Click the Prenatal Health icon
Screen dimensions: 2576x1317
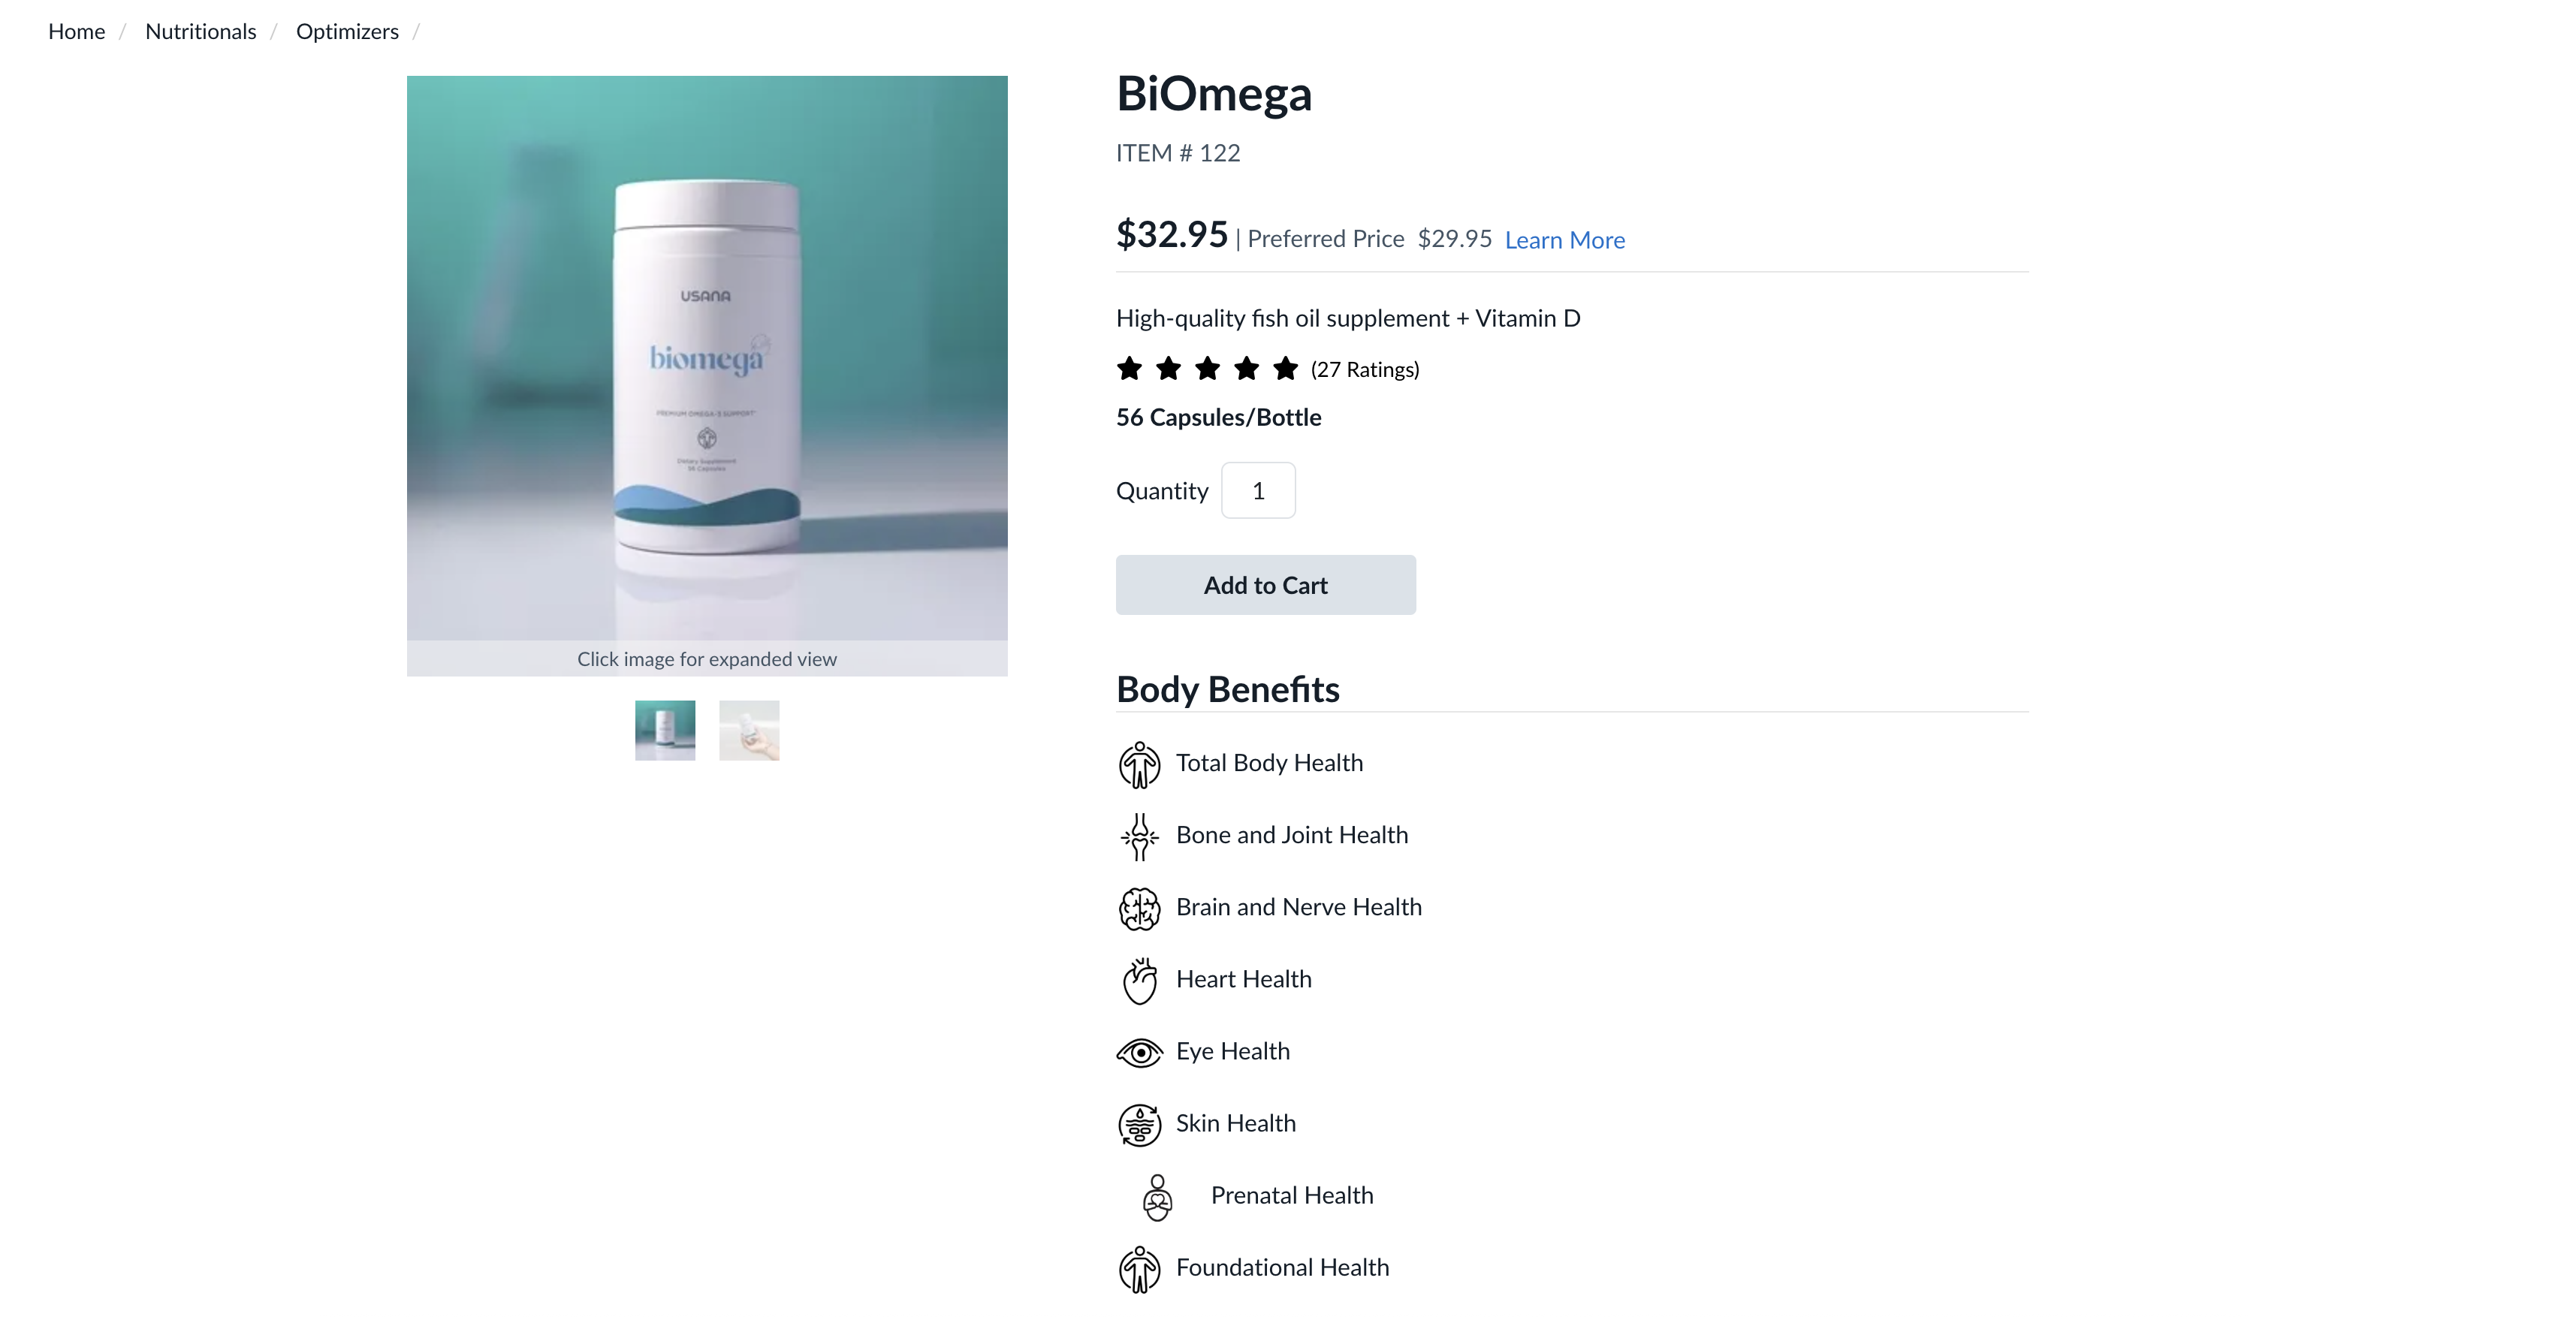1157,1197
